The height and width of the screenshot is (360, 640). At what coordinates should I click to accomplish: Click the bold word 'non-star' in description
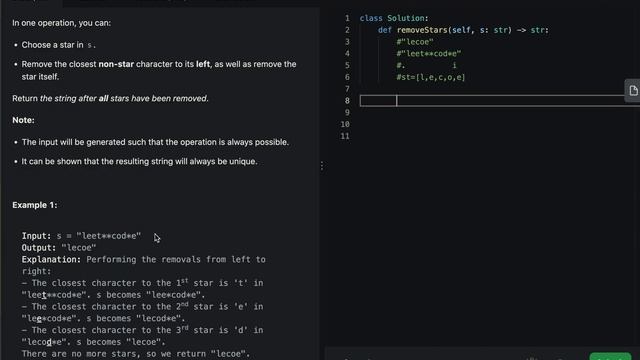tap(116, 64)
